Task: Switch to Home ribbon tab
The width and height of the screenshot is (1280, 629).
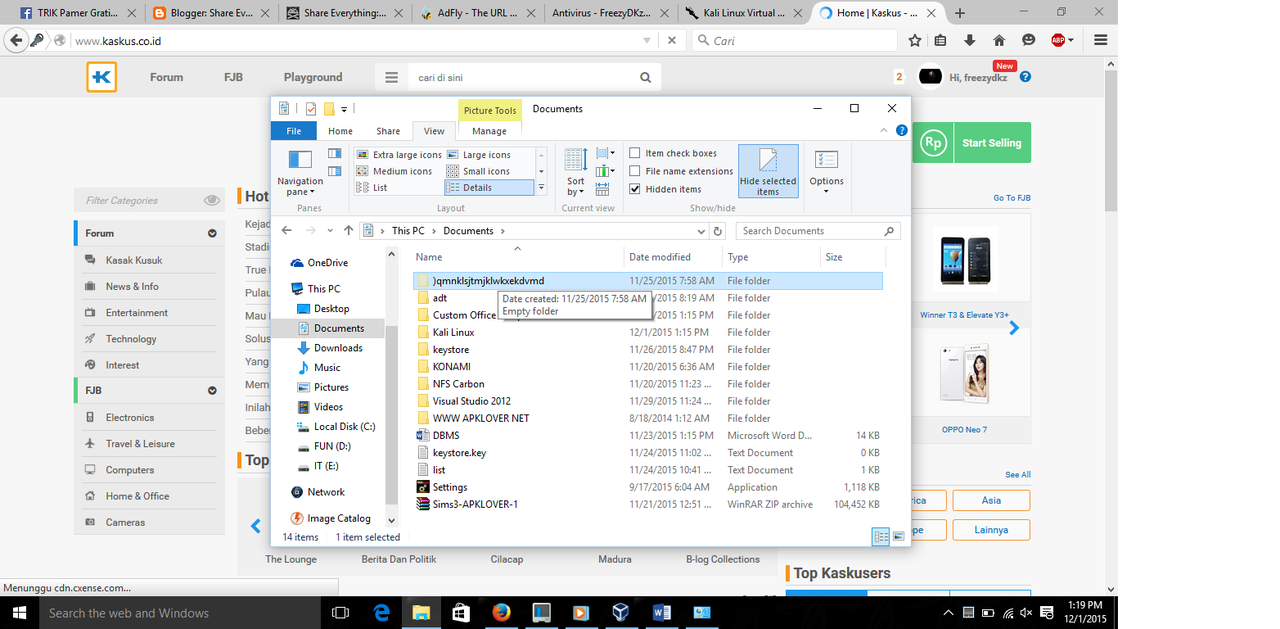Action: (x=340, y=131)
